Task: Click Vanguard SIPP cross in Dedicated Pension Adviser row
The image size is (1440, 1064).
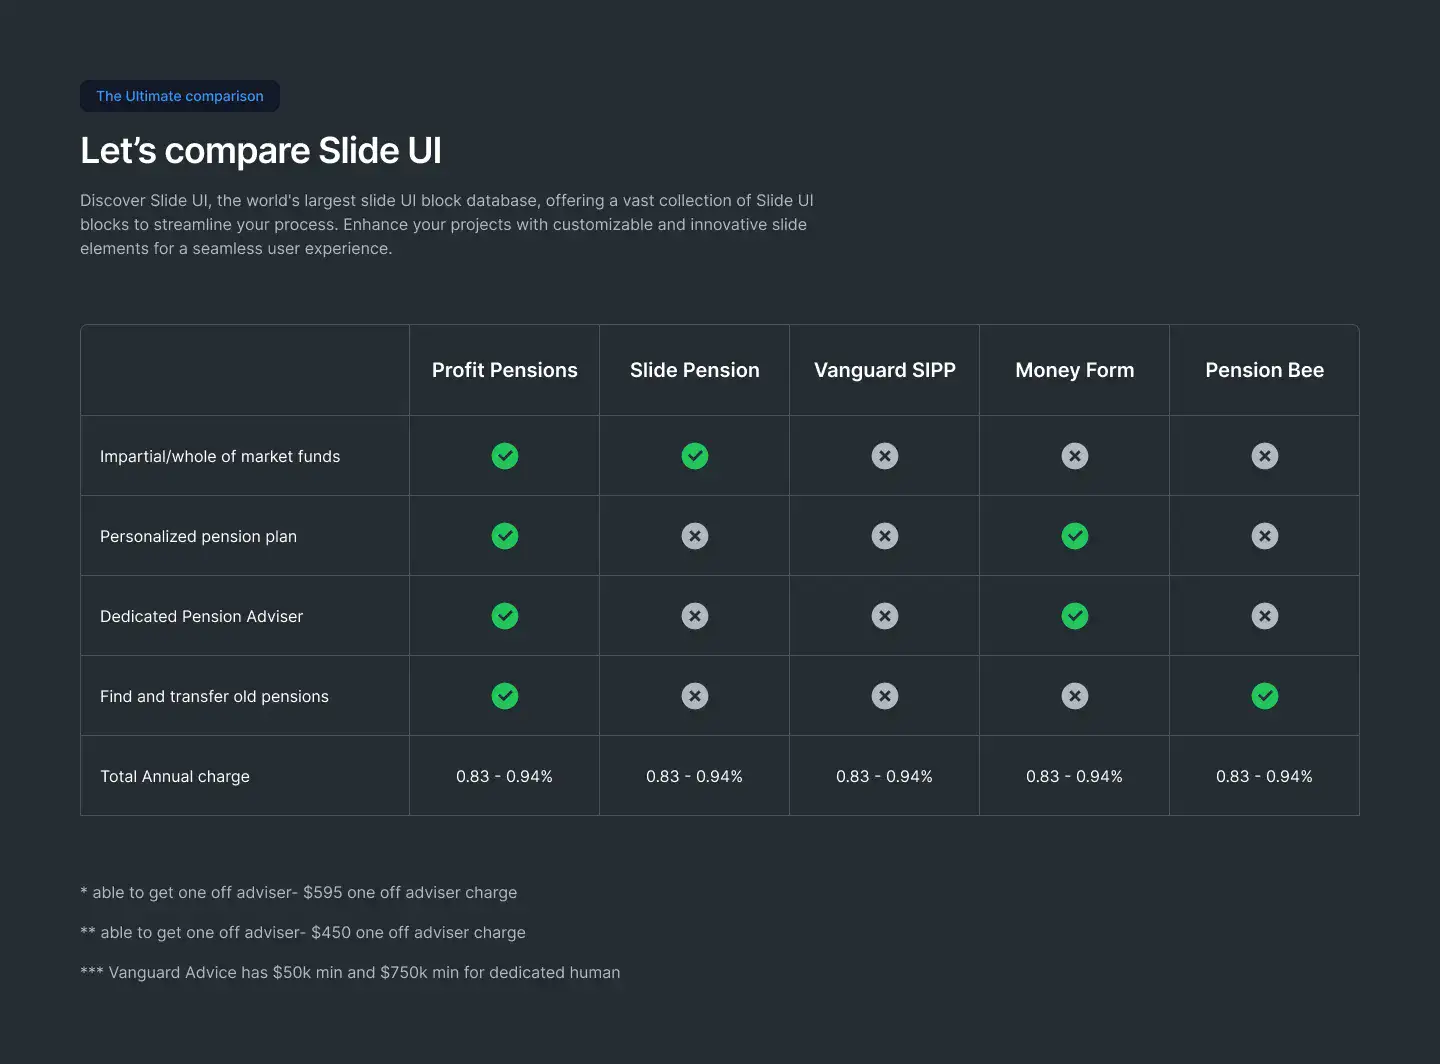Action: [x=885, y=616]
